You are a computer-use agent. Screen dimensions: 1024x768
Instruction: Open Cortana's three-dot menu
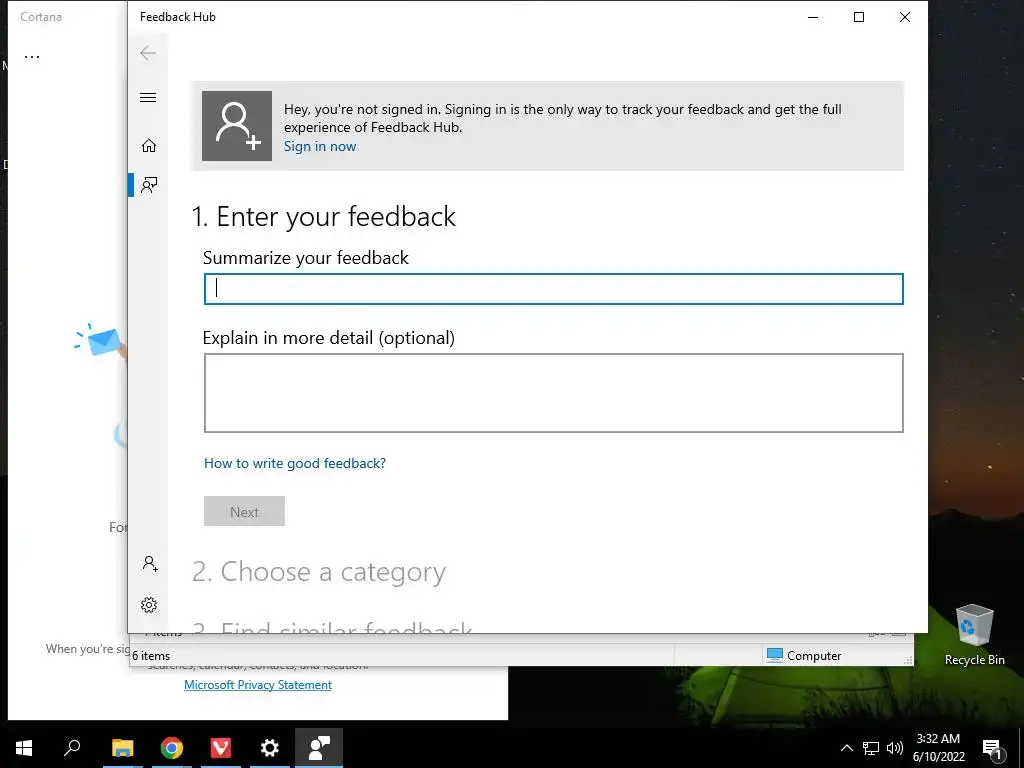point(32,56)
